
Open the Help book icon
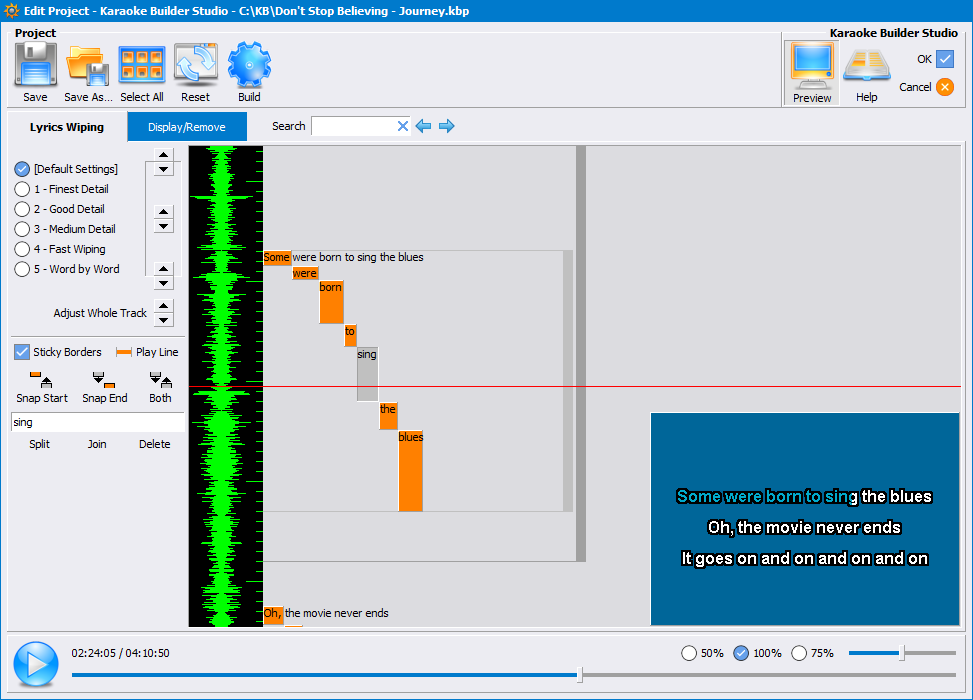point(866,66)
